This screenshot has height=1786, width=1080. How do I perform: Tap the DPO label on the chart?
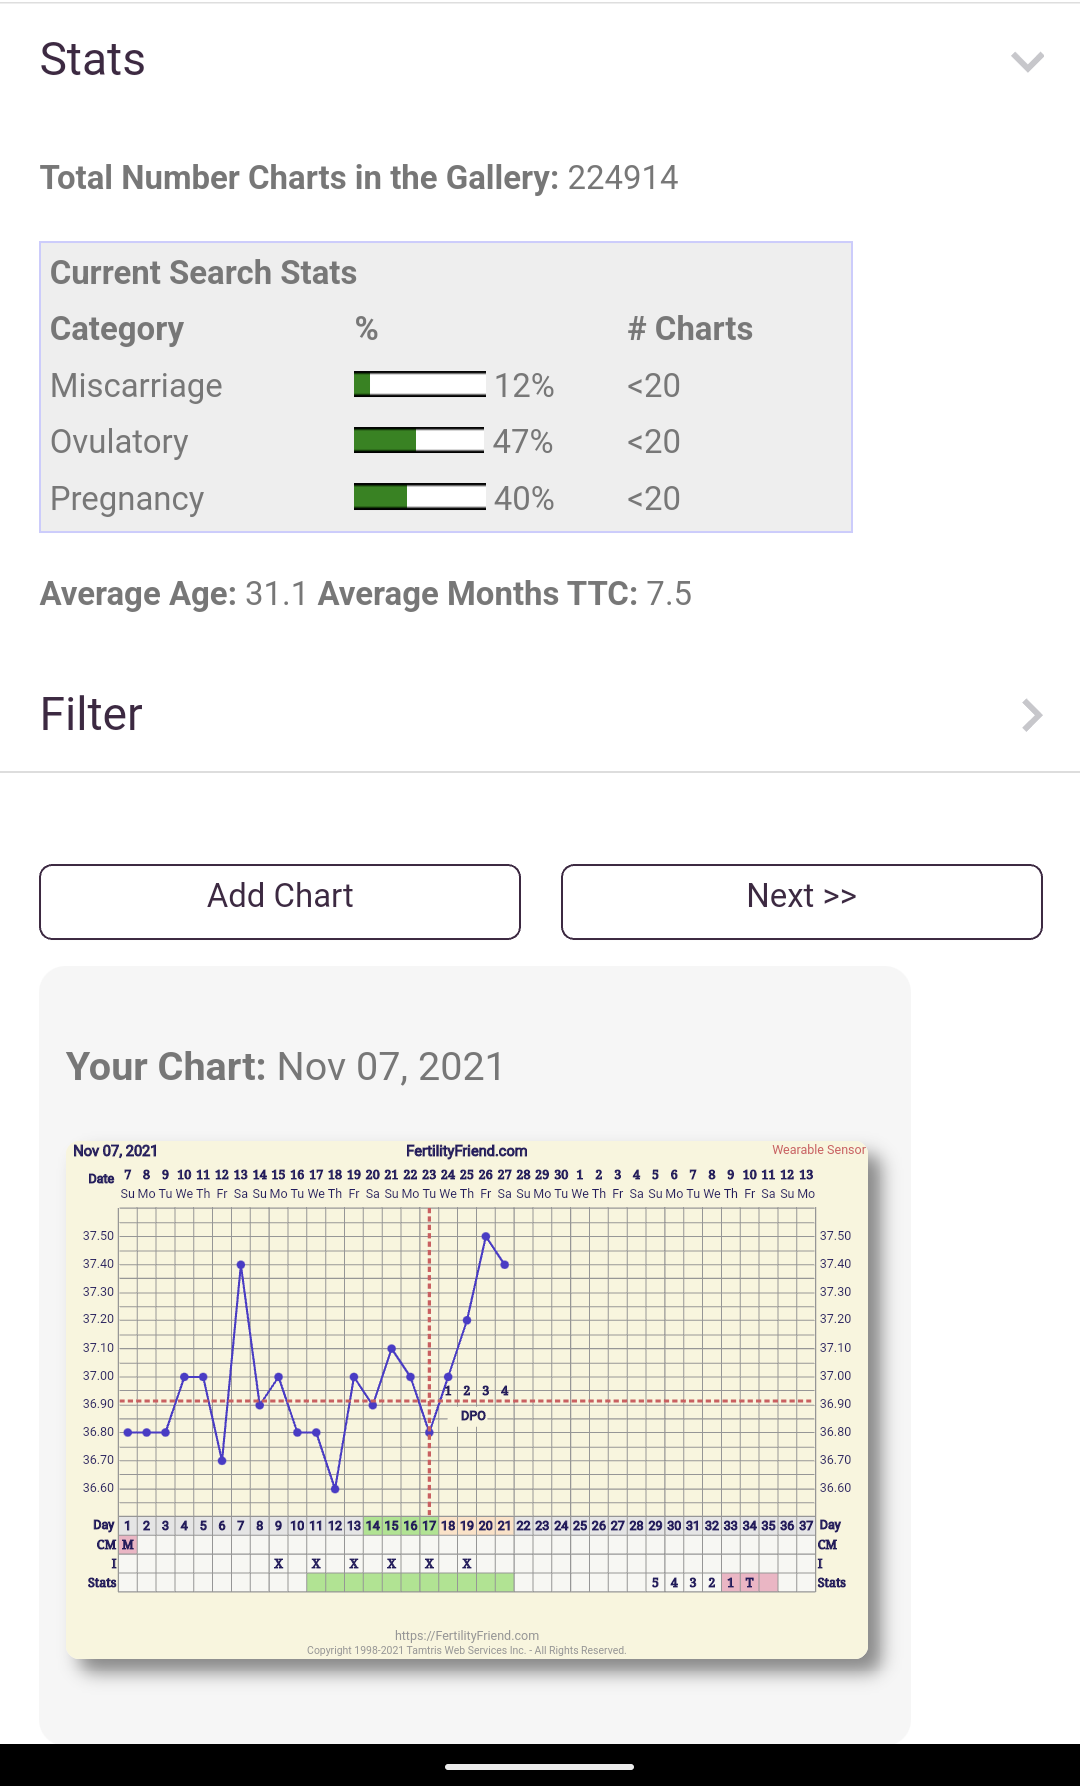[473, 1416]
